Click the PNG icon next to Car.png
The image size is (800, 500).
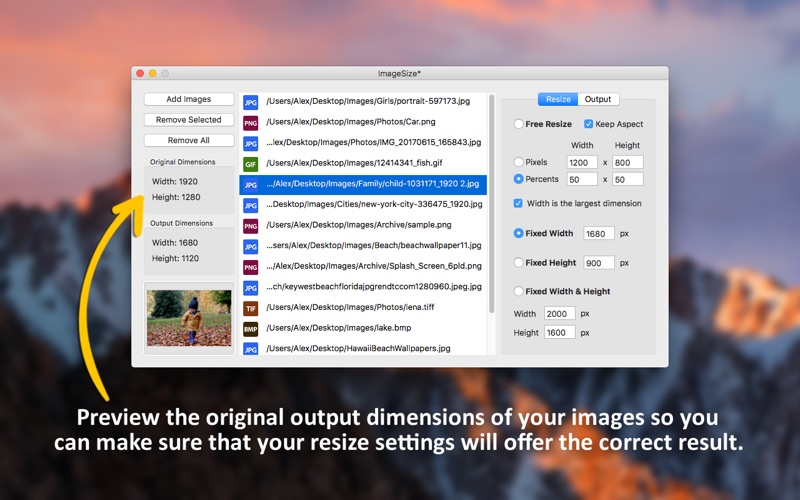(x=251, y=122)
